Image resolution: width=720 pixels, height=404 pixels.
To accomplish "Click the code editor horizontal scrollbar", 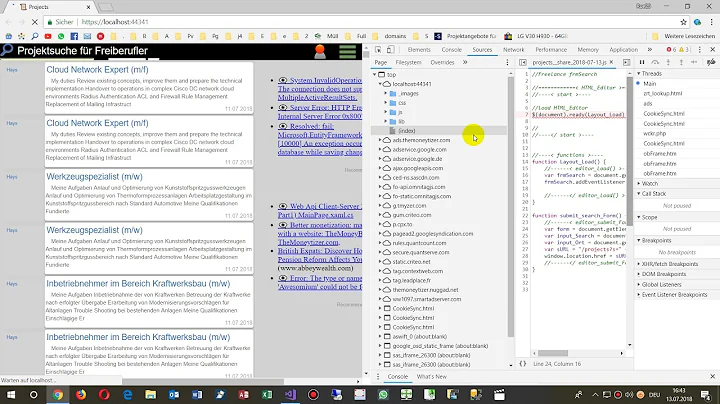I will [553, 353].
